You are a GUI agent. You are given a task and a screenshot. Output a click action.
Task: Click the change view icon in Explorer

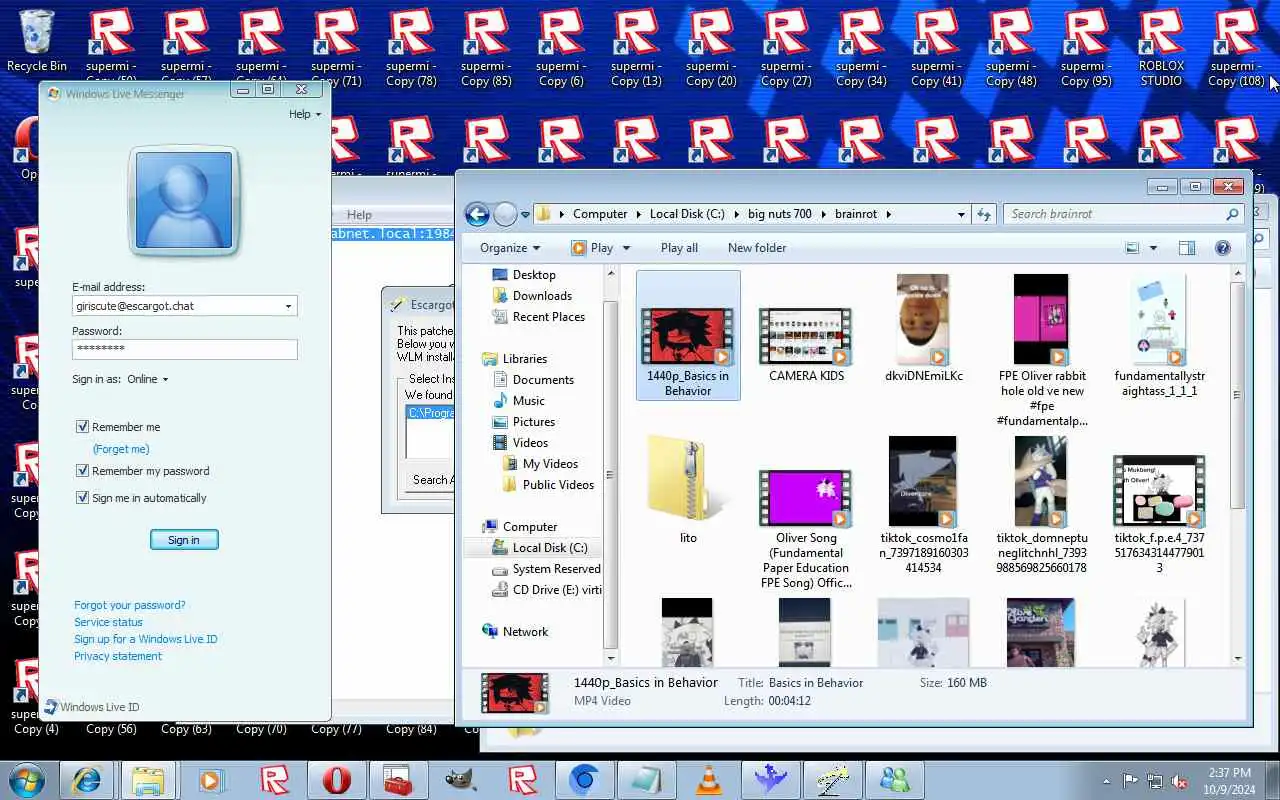coord(1132,248)
